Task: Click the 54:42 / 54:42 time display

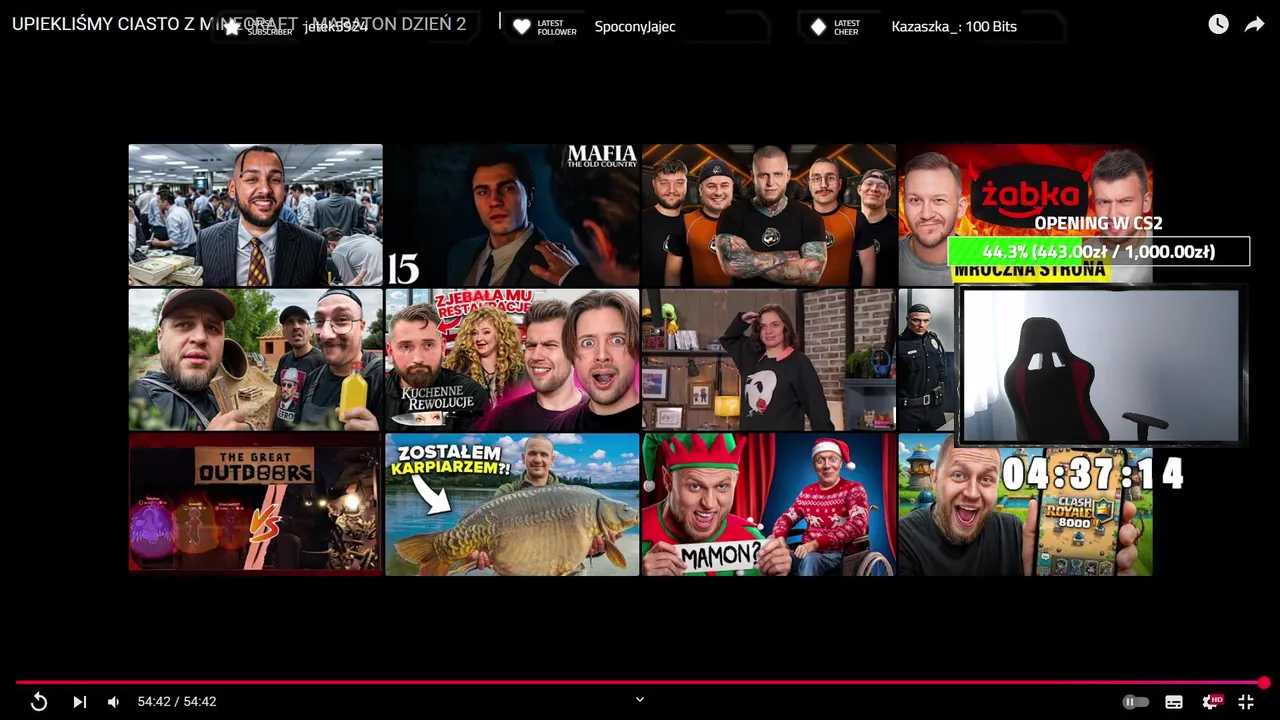Action: (177, 702)
